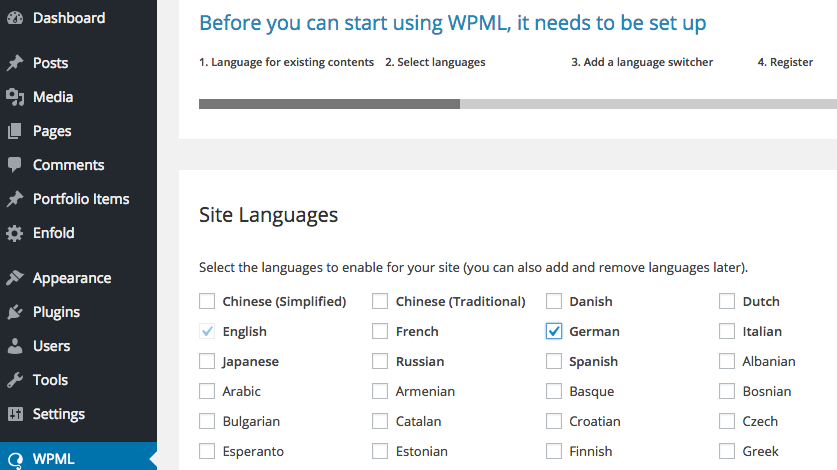Viewport: 837px width, 470px height.
Task: Click the Comments speech bubble icon
Action: click(15, 165)
